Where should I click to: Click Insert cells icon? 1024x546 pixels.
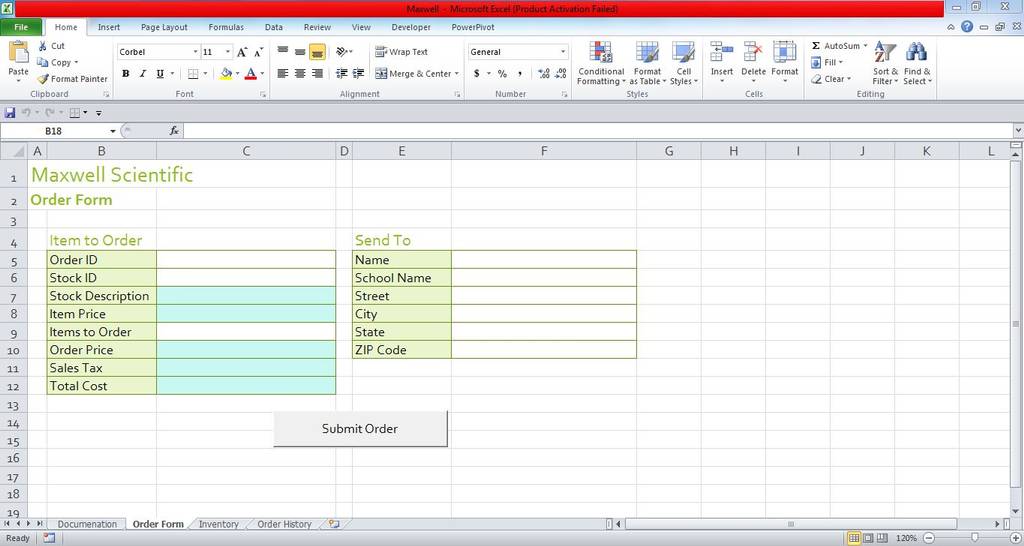pyautogui.click(x=722, y=52)
